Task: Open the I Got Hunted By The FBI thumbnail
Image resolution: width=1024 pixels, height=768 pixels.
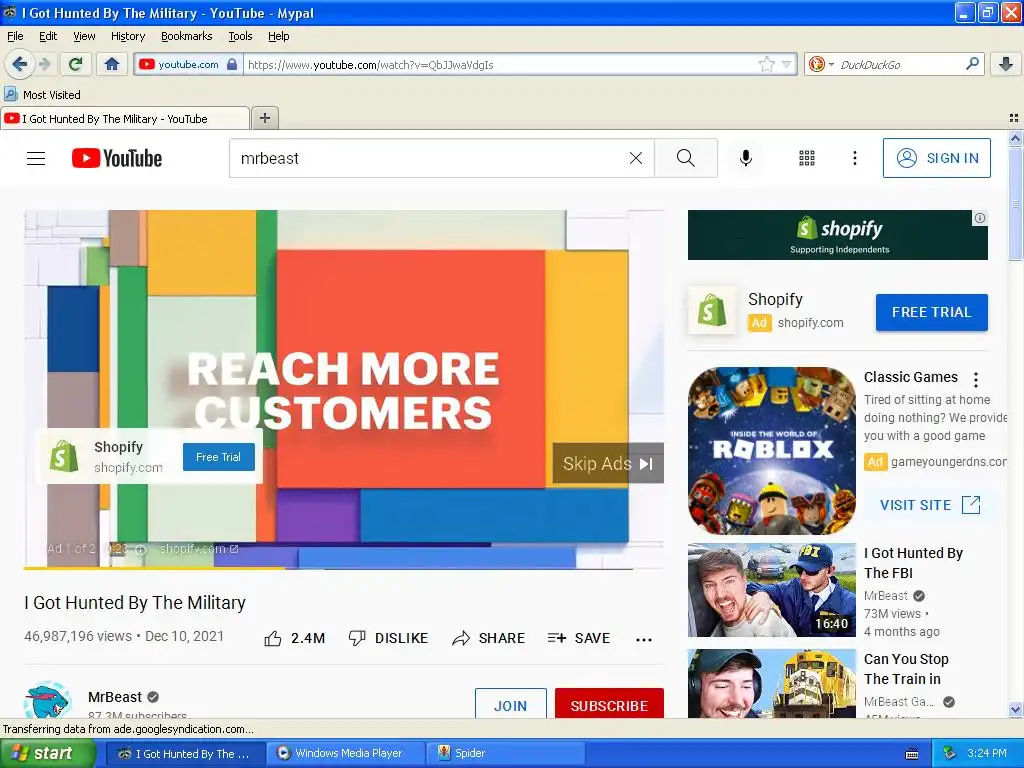Action: click(772, 590)
